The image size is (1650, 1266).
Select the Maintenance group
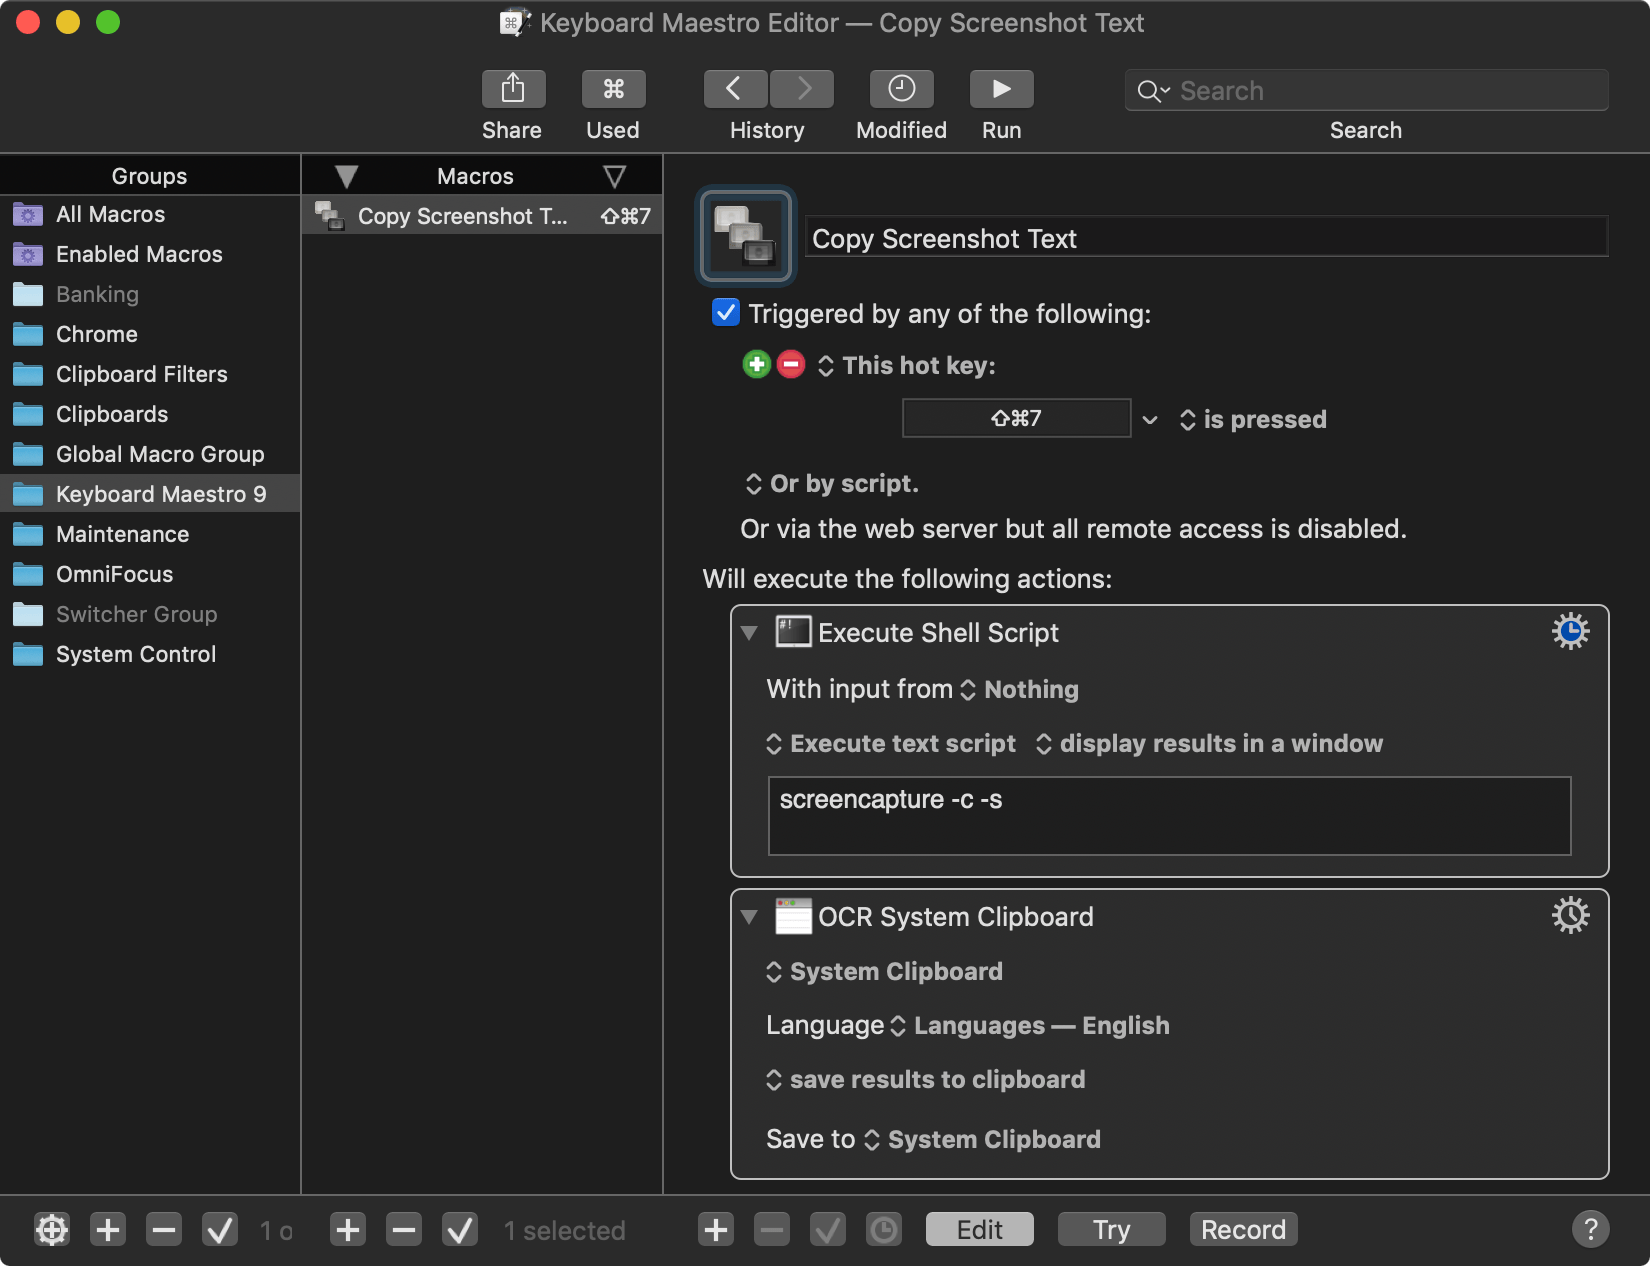(150, 534)
